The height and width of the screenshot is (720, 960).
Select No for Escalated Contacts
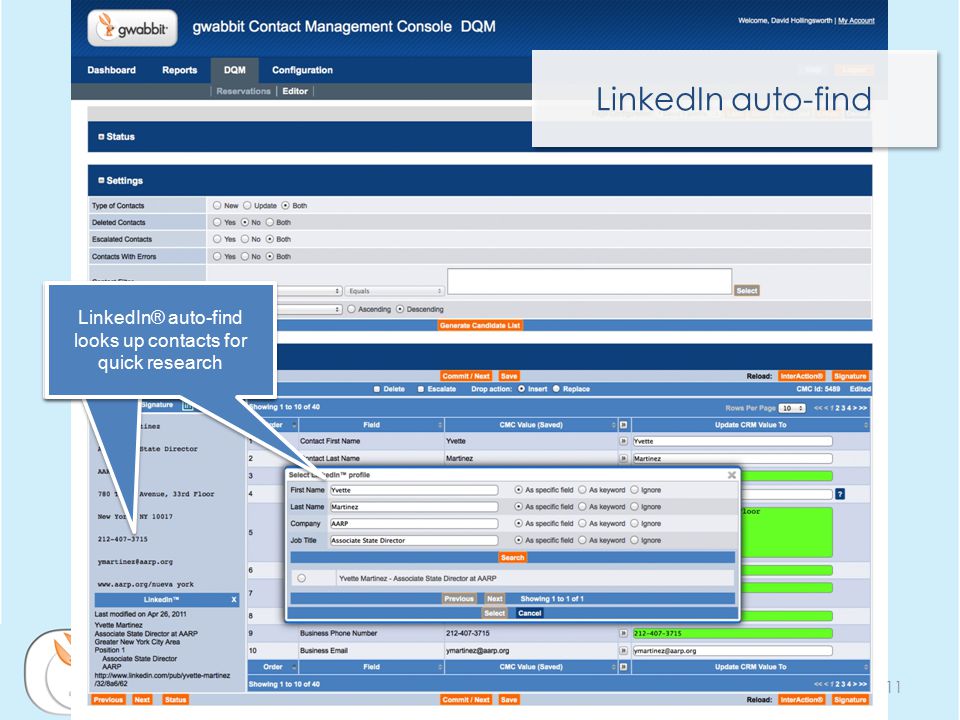tap(245, 239)
